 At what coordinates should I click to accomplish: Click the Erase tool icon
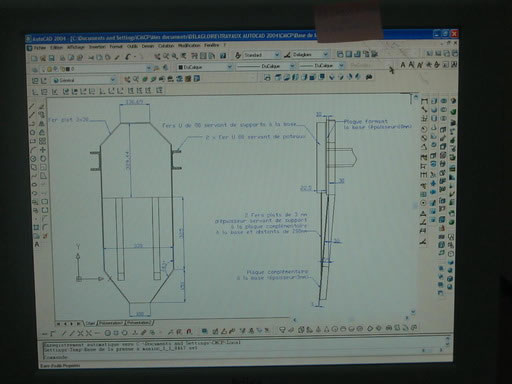(x=42, y=106)
